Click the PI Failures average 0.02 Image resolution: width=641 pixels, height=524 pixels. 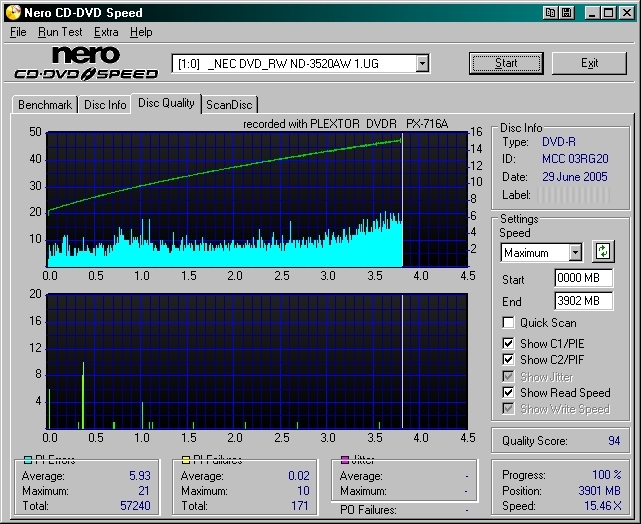pyautogui.click(x=299, y=476)
